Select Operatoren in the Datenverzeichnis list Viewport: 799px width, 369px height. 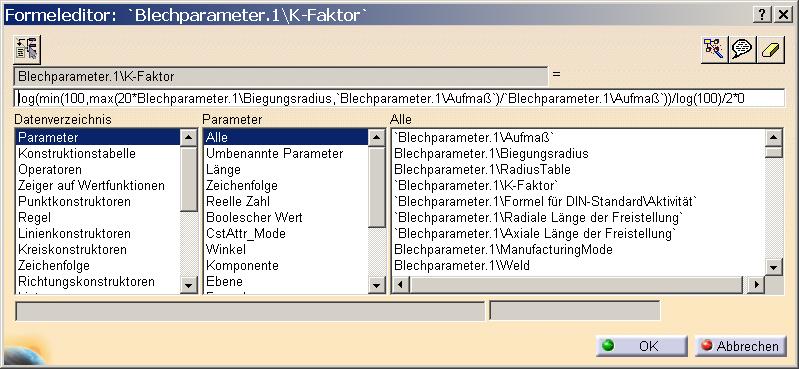98,169
